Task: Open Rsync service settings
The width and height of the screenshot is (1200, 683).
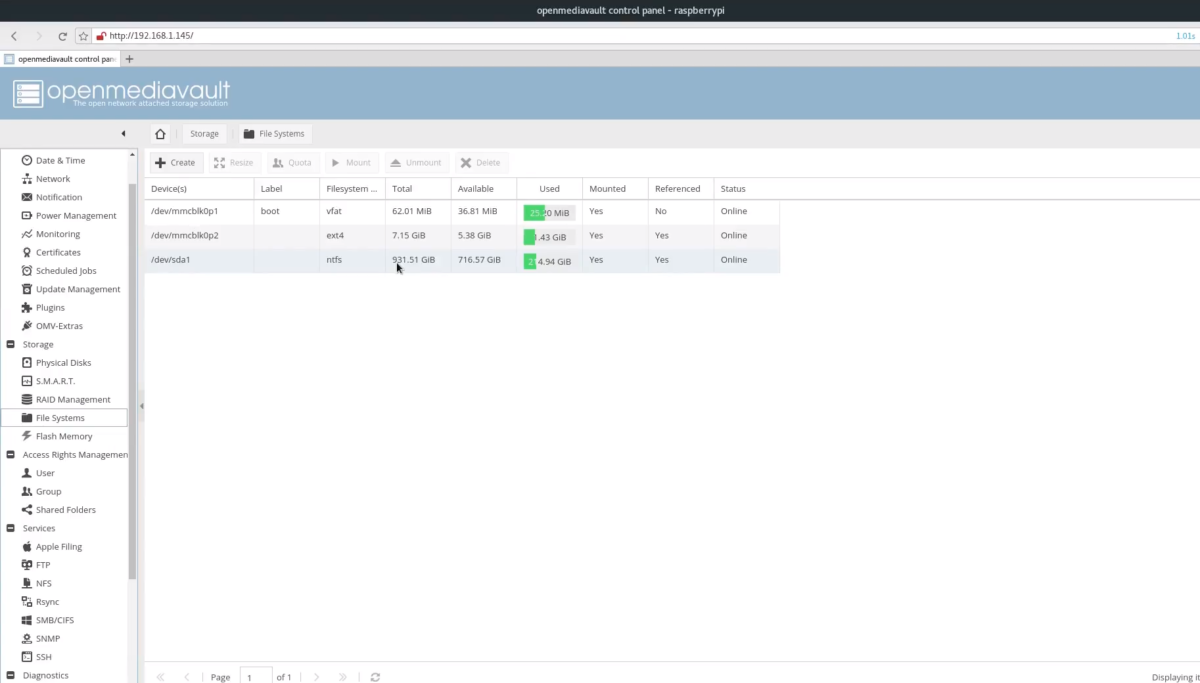Action: pos(47,602)
